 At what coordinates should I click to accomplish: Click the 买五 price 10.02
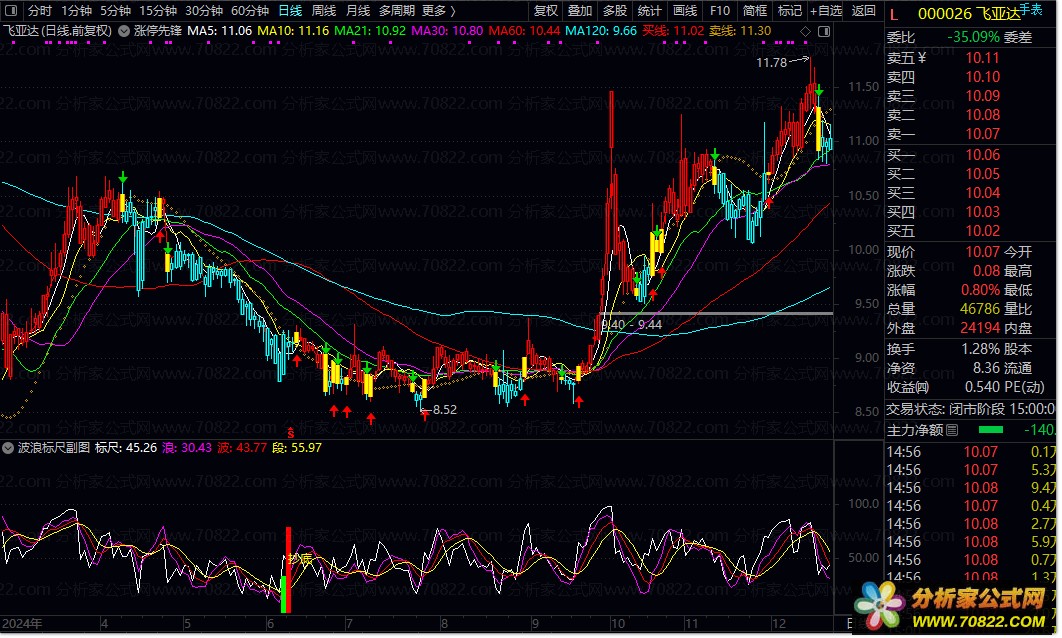click(x=982, y=230)
